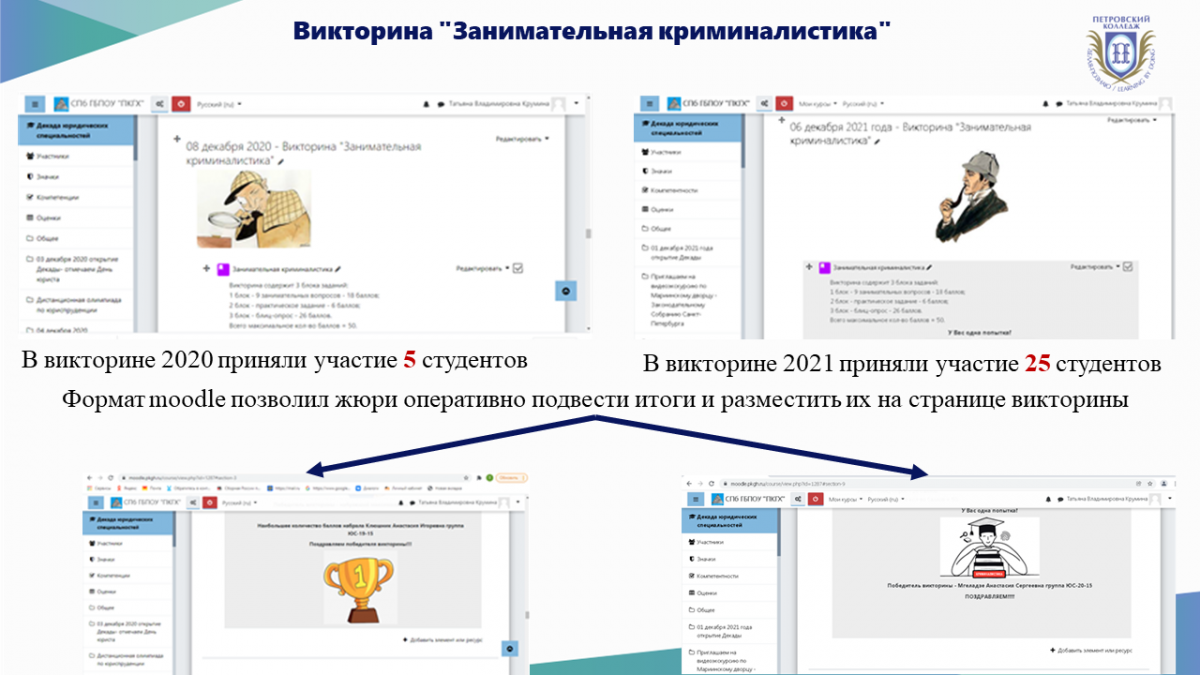Toggle completion checkbox in 2020 quiz activity row
The height and width of the screenshot is (675, 1200).
[x=518, y=268]
